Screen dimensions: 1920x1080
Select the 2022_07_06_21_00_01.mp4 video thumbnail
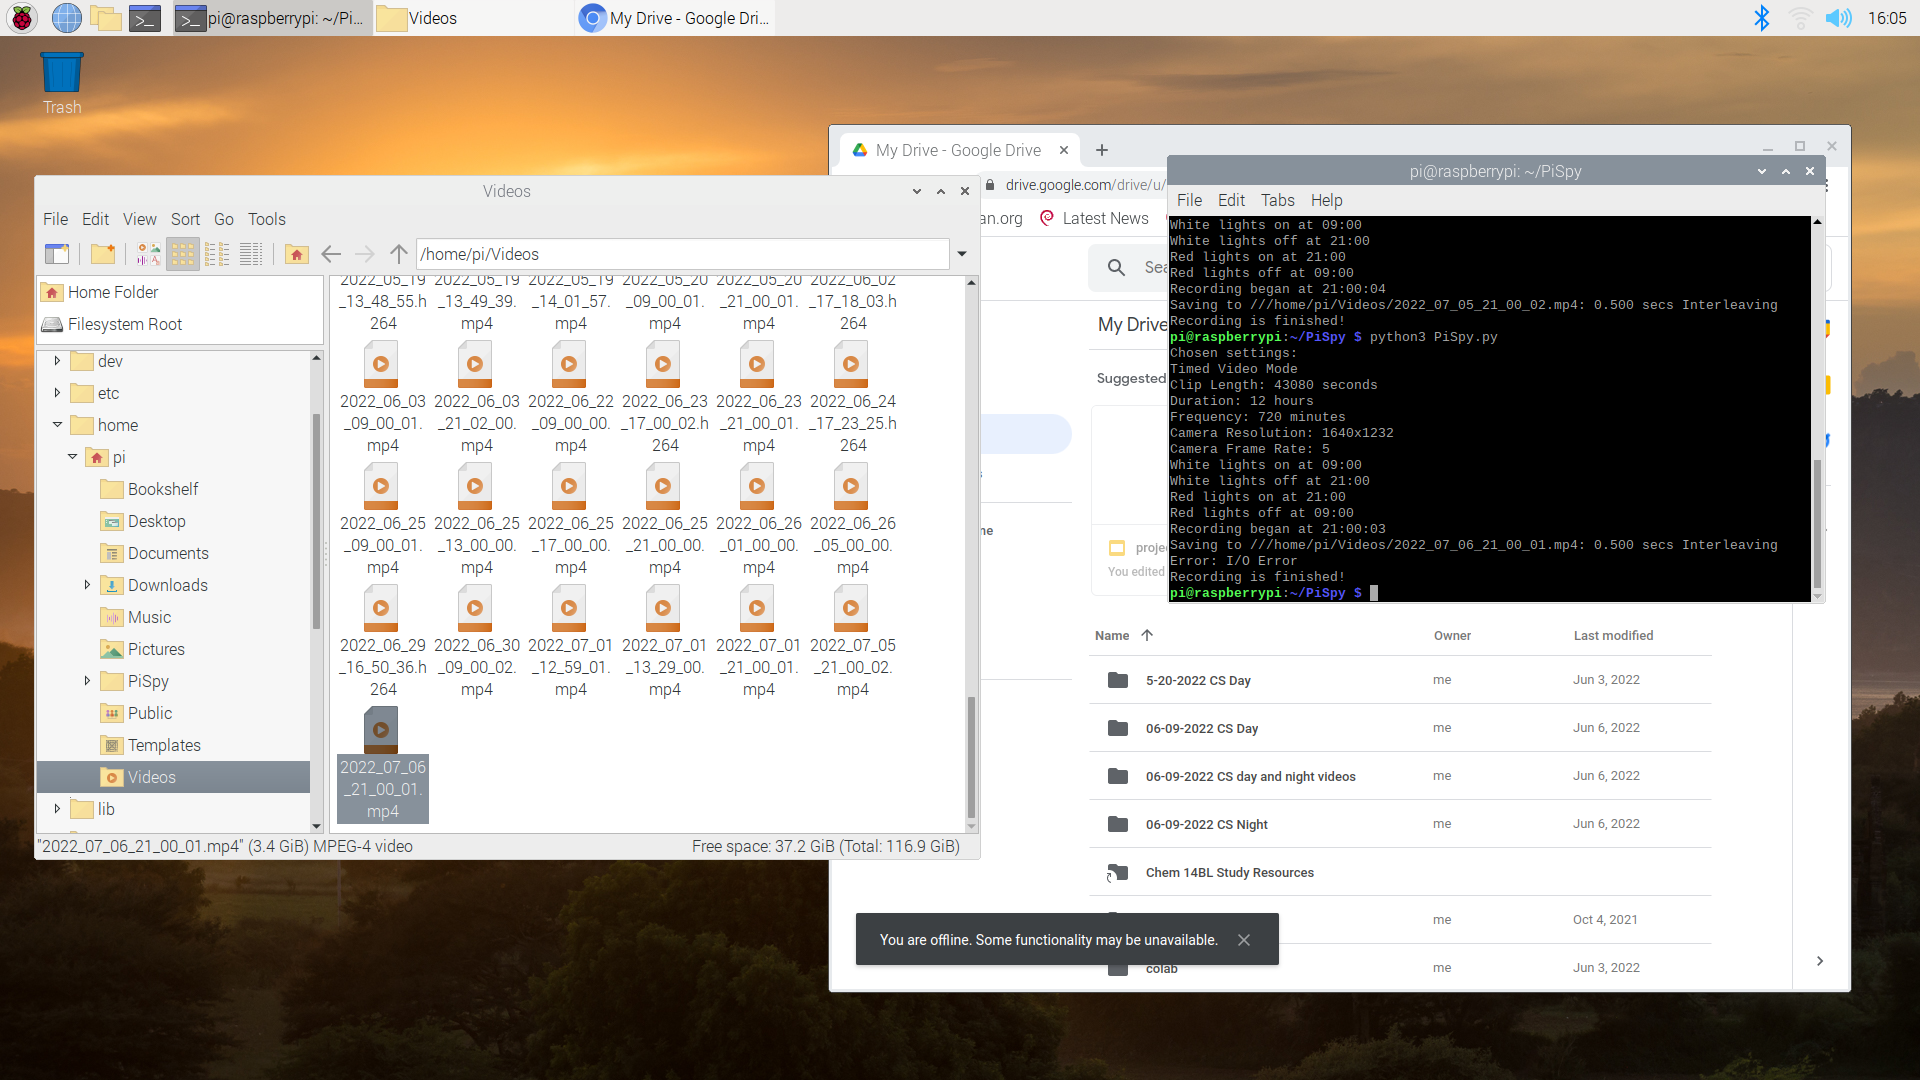click(382, 730)
